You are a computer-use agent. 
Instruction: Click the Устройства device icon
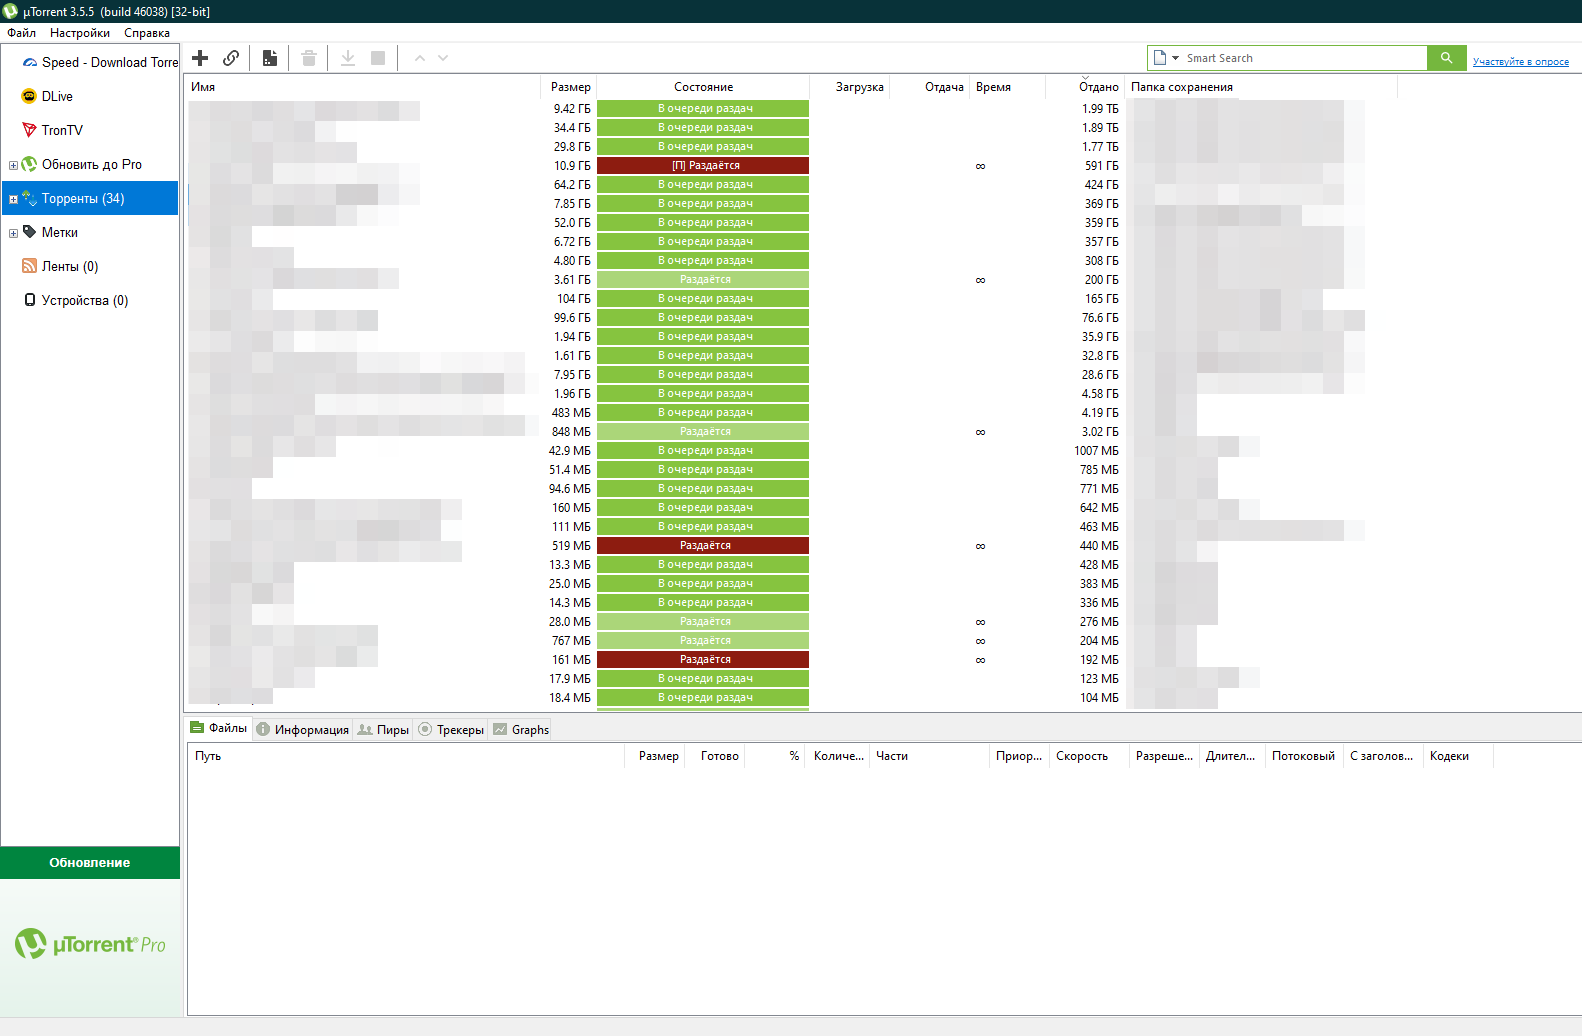point(29,300)
